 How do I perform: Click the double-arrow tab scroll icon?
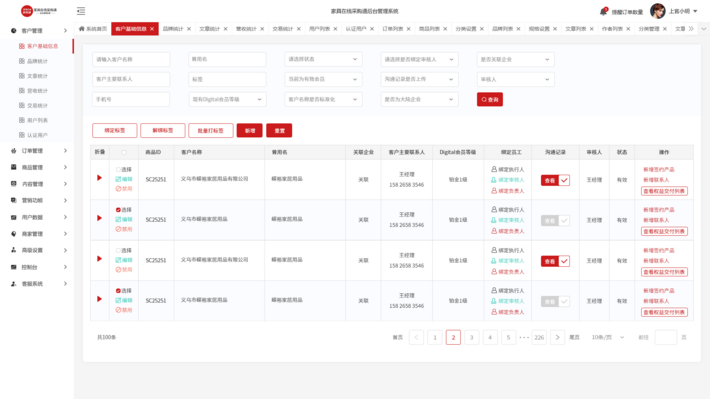click(691, 29)
